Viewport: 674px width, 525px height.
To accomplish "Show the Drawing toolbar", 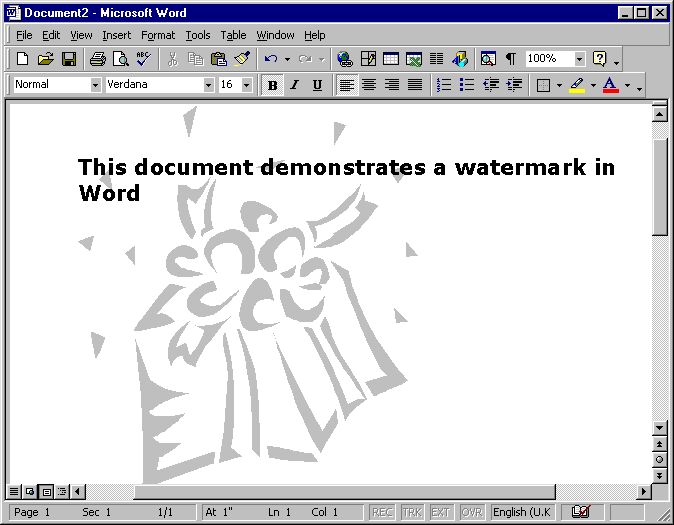I will [460, 58].
